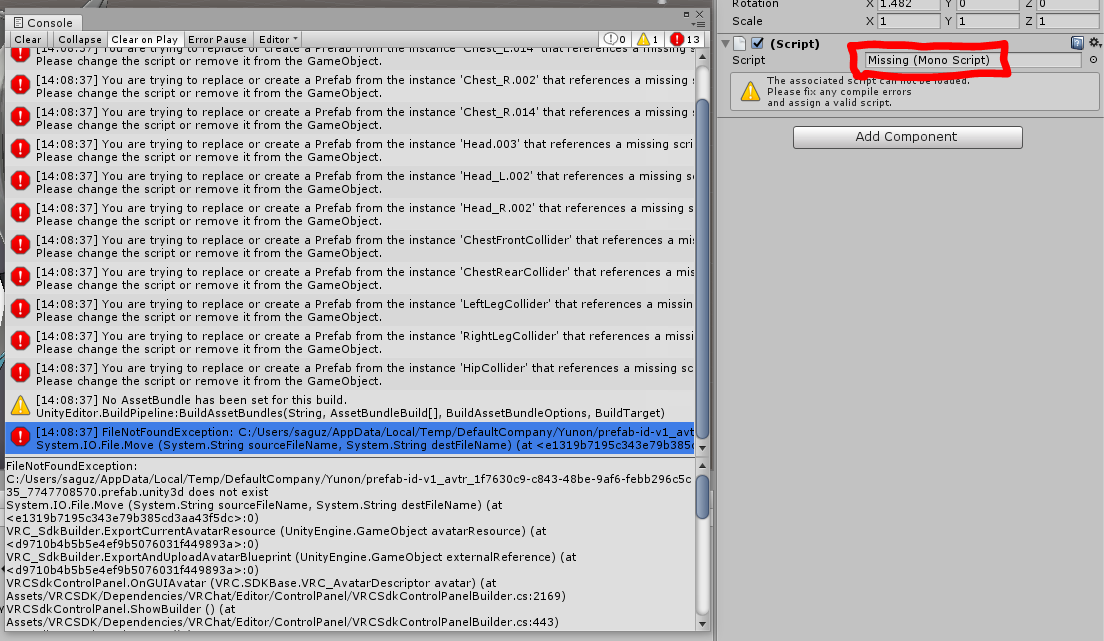
Task: Edit the Scale Y field
Action: pos(988,21)
